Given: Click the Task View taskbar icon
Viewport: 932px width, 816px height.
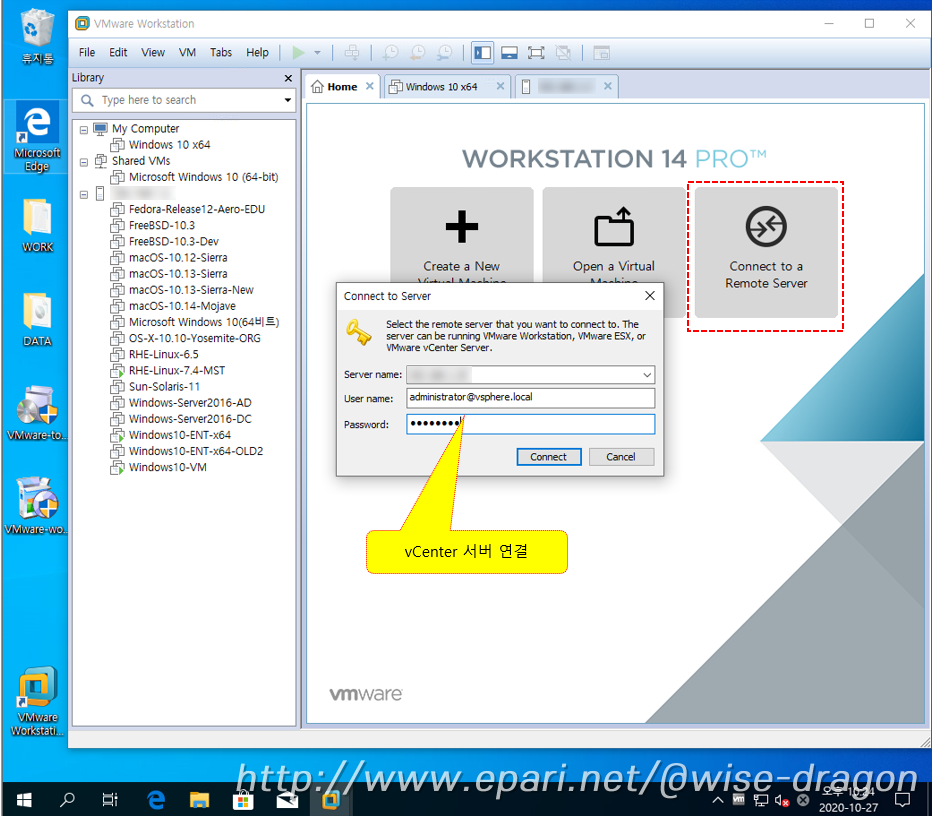Looking at the screenshot, I should click(110, 800).
